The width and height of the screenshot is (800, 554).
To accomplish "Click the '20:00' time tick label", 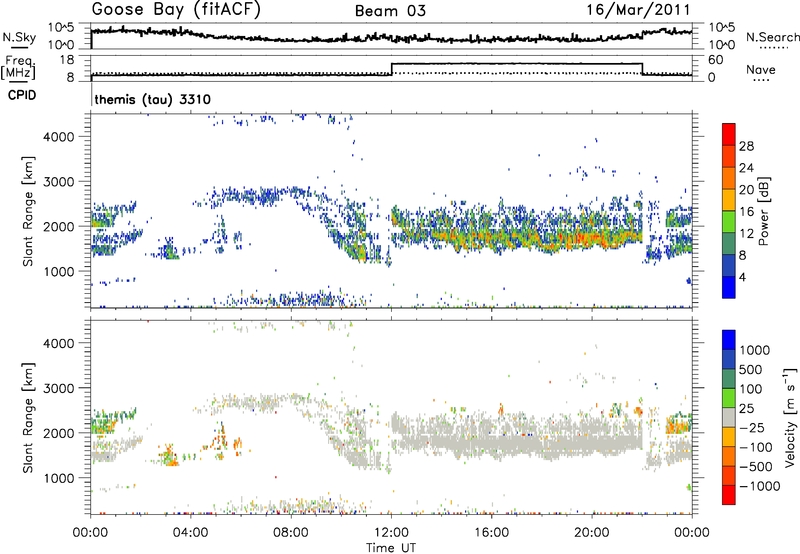I will pyautogui.click(x=591, y=533).
